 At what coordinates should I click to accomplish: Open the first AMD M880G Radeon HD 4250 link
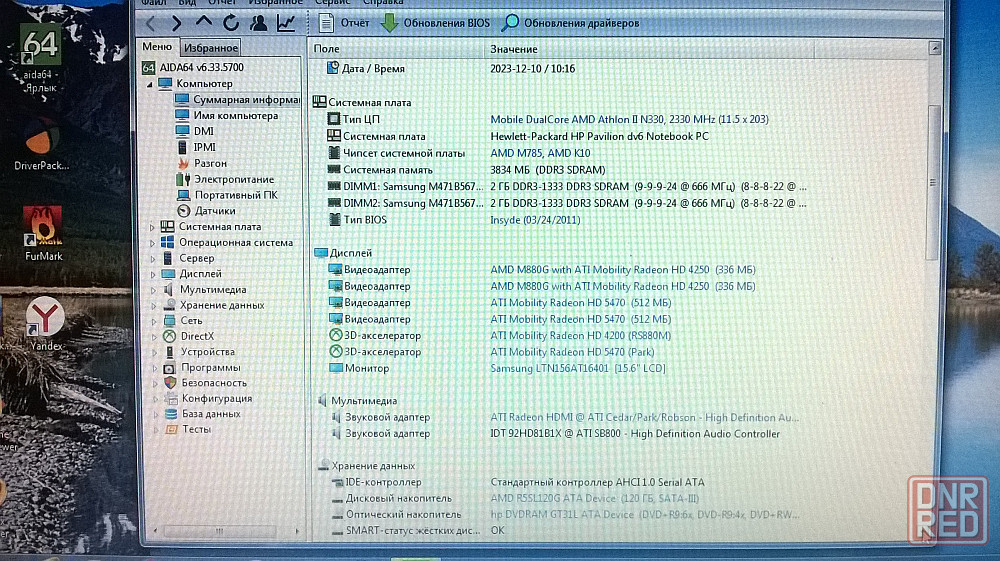coord(622,270)
